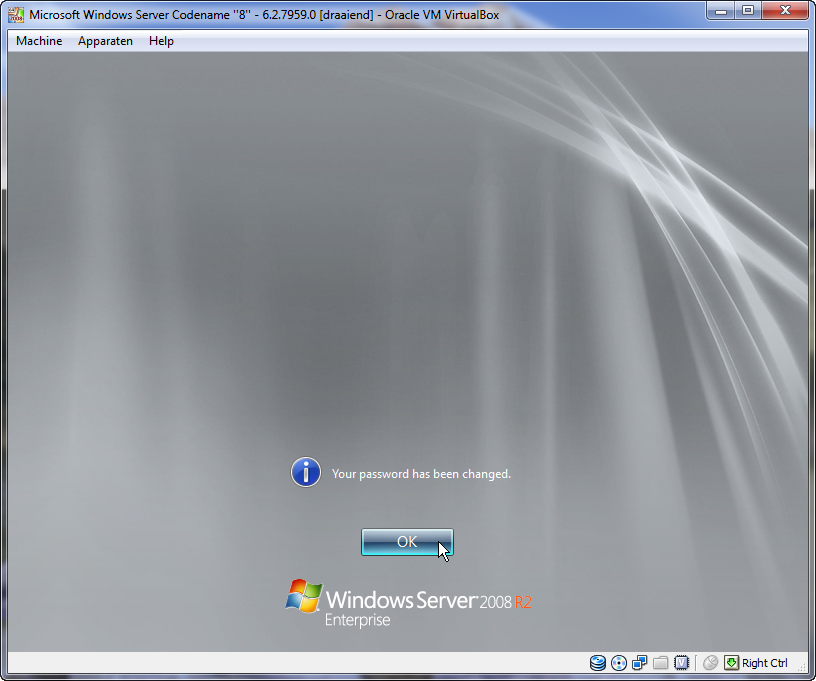Click the blue information icon
The width and height of the screenshot is (816, 681).
coord(305,472)
